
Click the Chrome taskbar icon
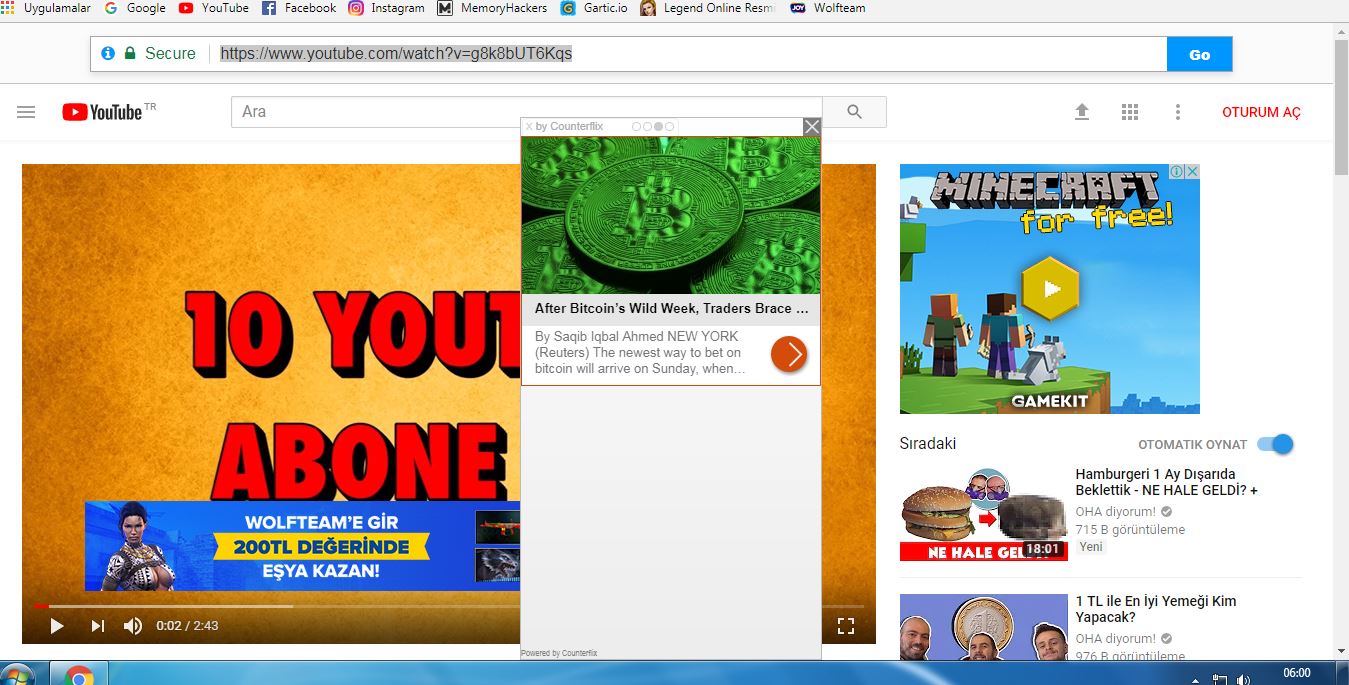click(79, 675)
